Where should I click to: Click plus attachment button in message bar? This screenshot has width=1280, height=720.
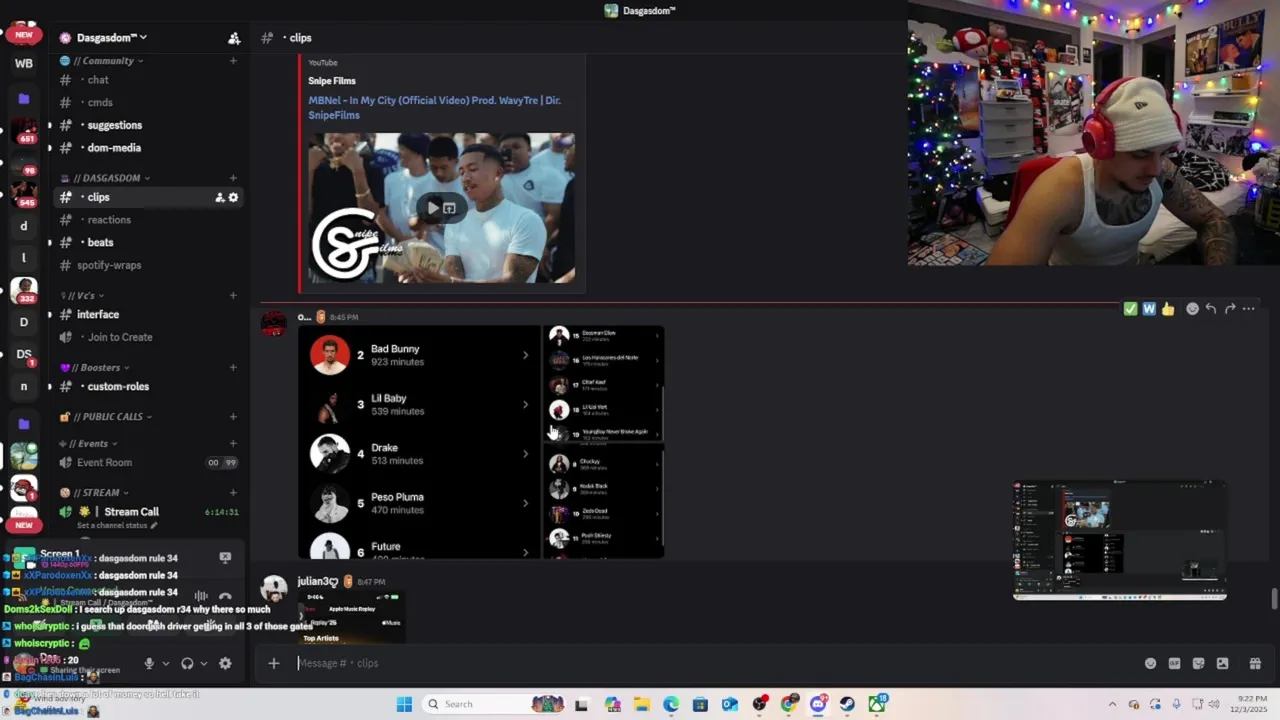click(x=273, y=663)
